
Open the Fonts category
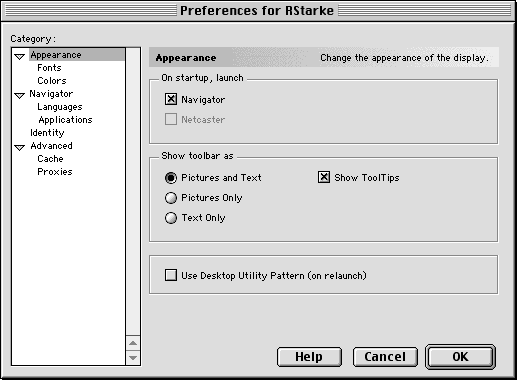coord(49,68)
